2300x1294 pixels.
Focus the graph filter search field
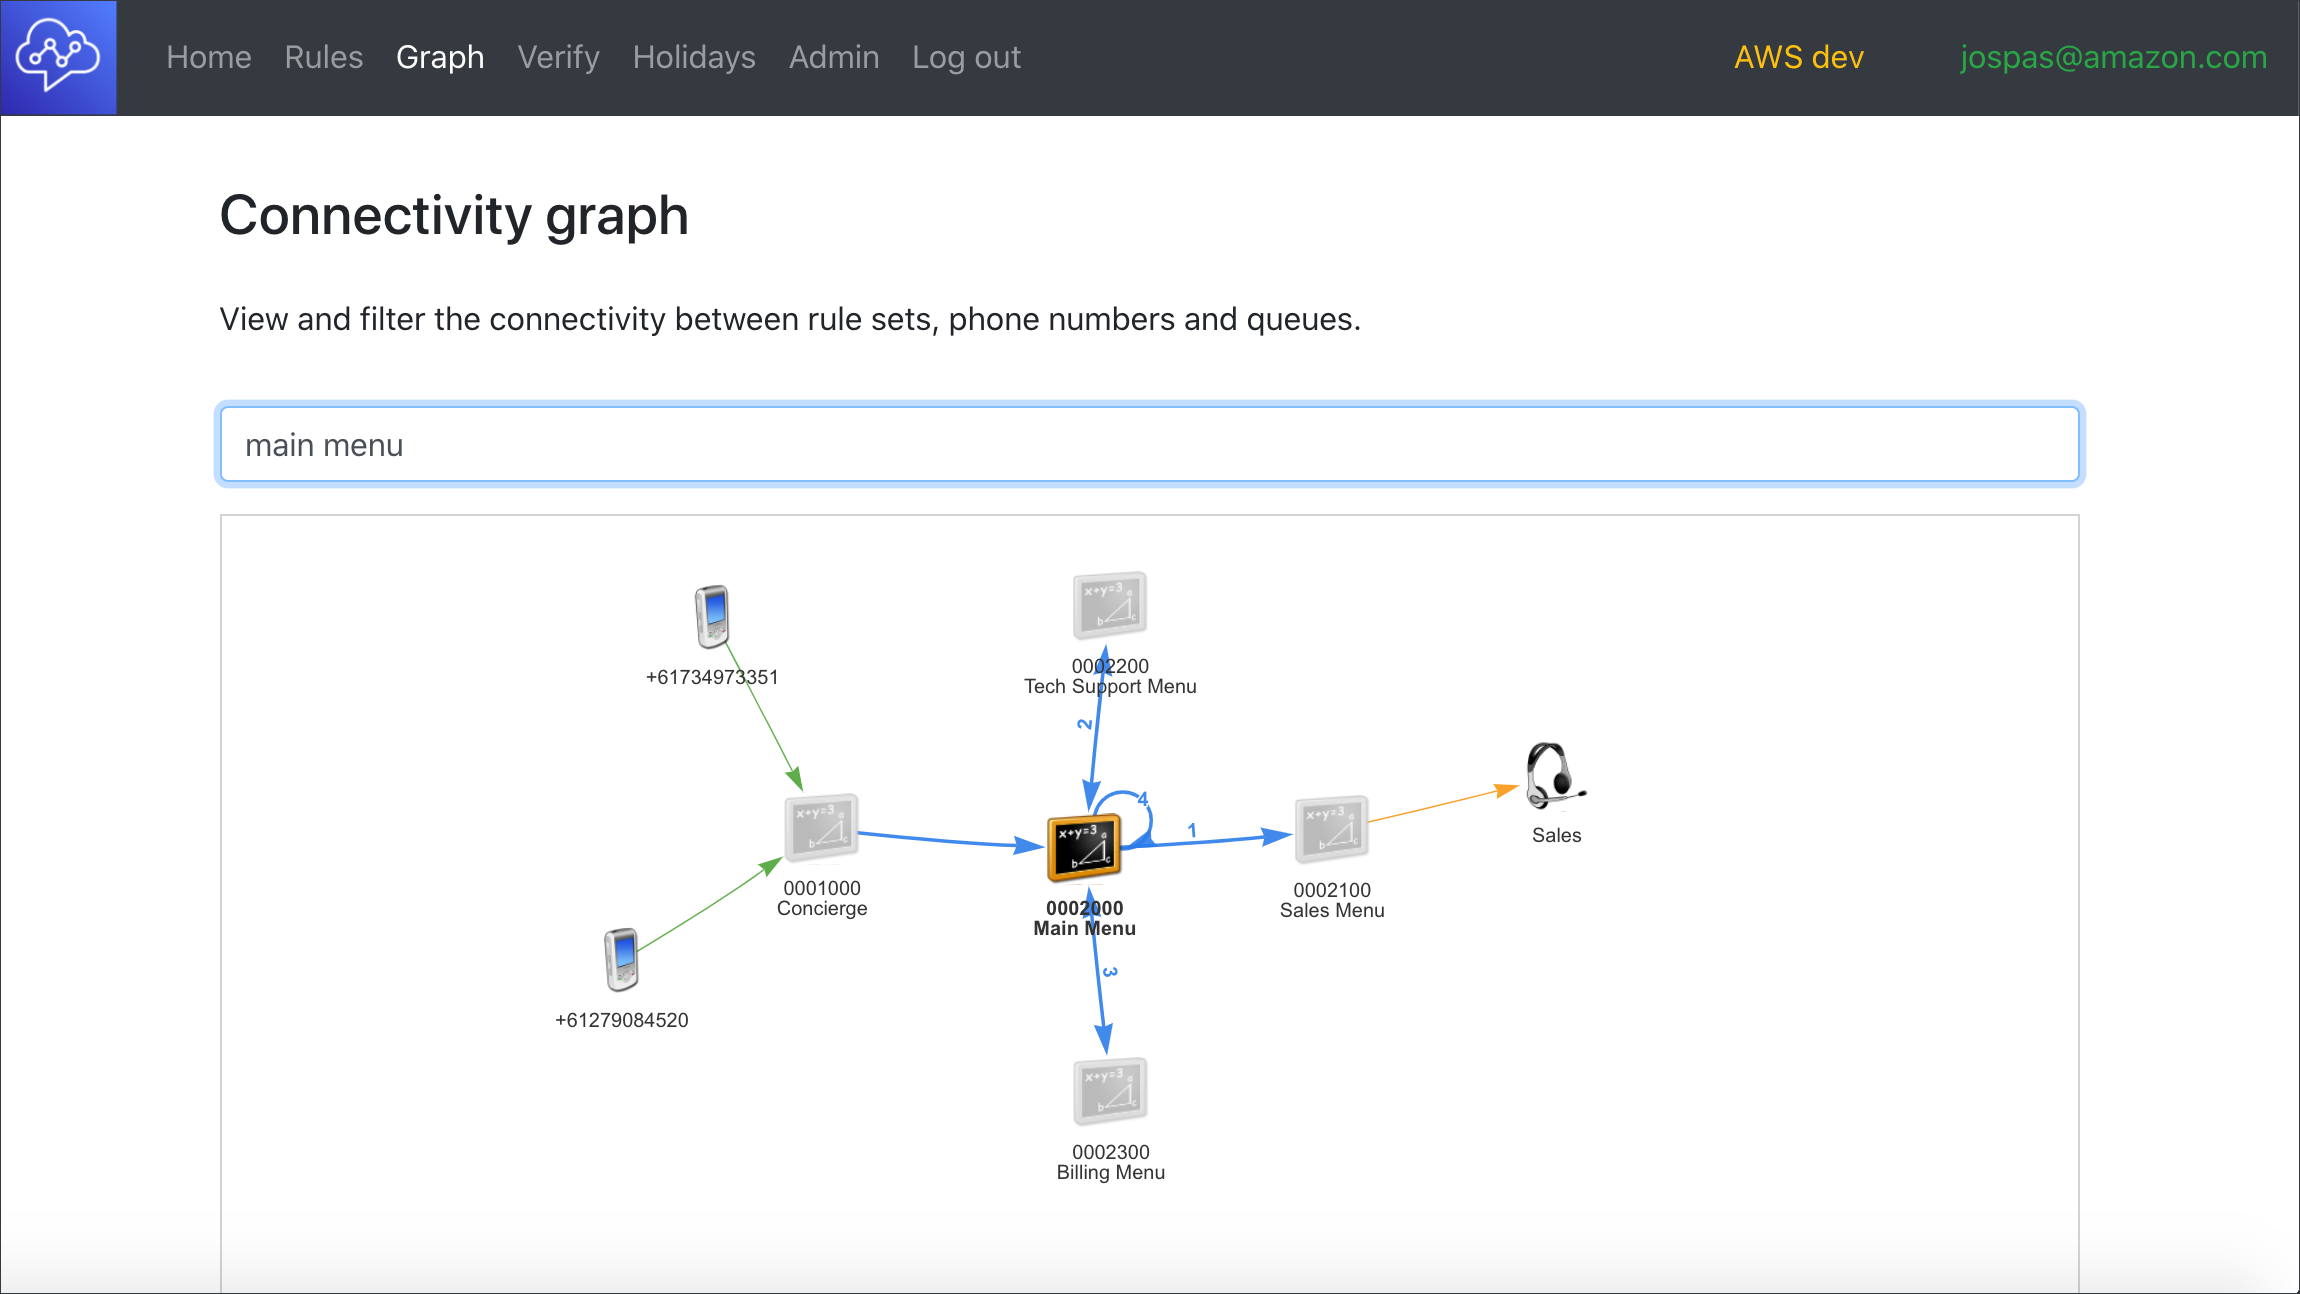1149,445
